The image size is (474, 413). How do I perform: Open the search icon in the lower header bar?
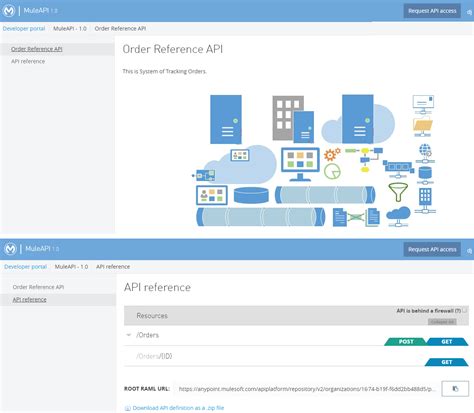[x=469, y=251]
